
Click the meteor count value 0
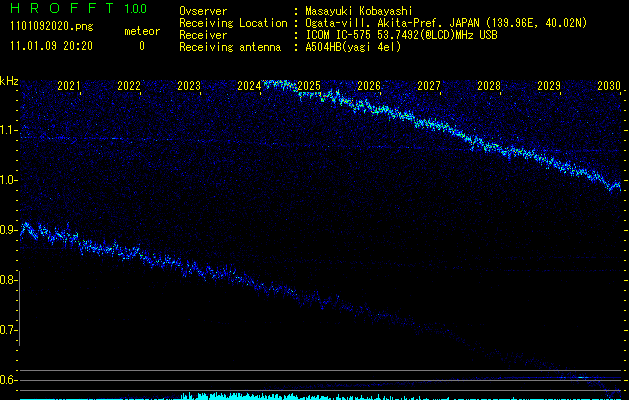[142, 46]
